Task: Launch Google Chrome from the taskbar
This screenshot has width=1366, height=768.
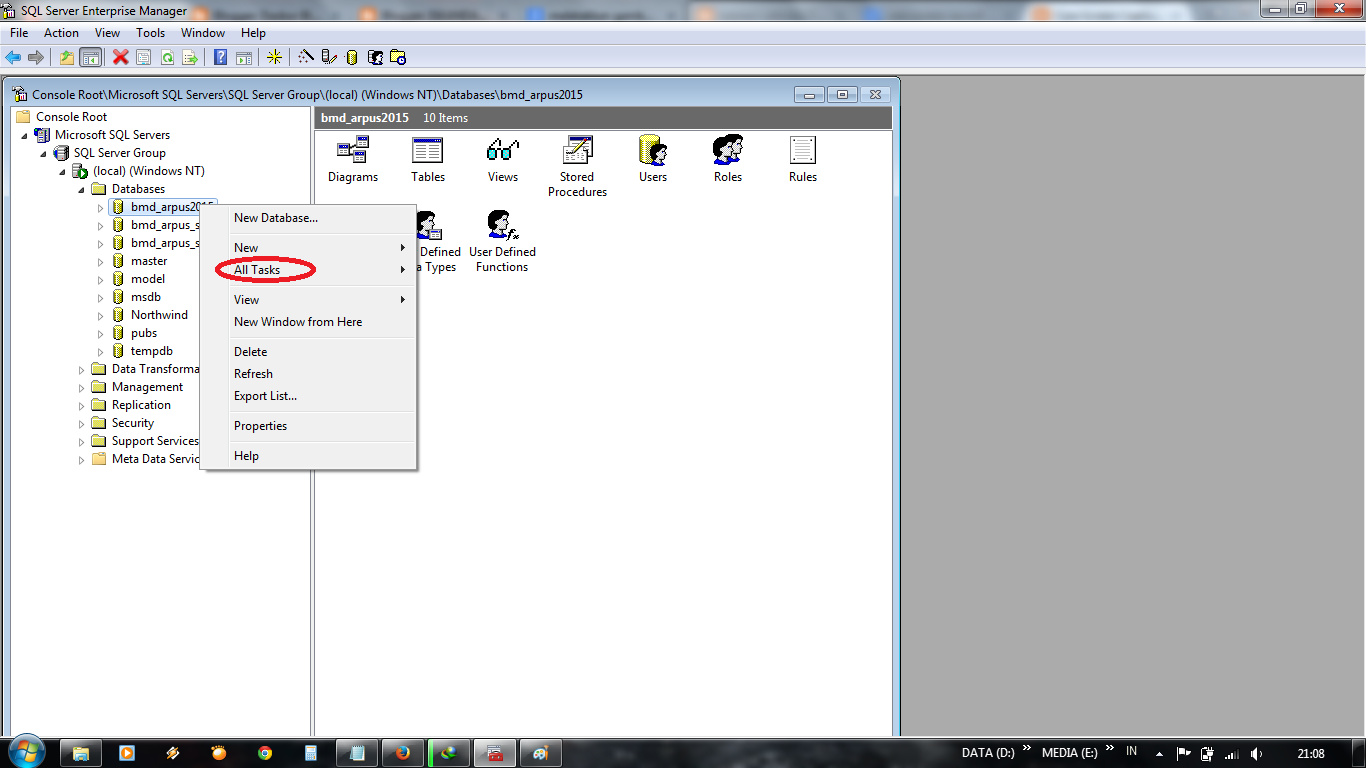Action: tap(264, 752)
